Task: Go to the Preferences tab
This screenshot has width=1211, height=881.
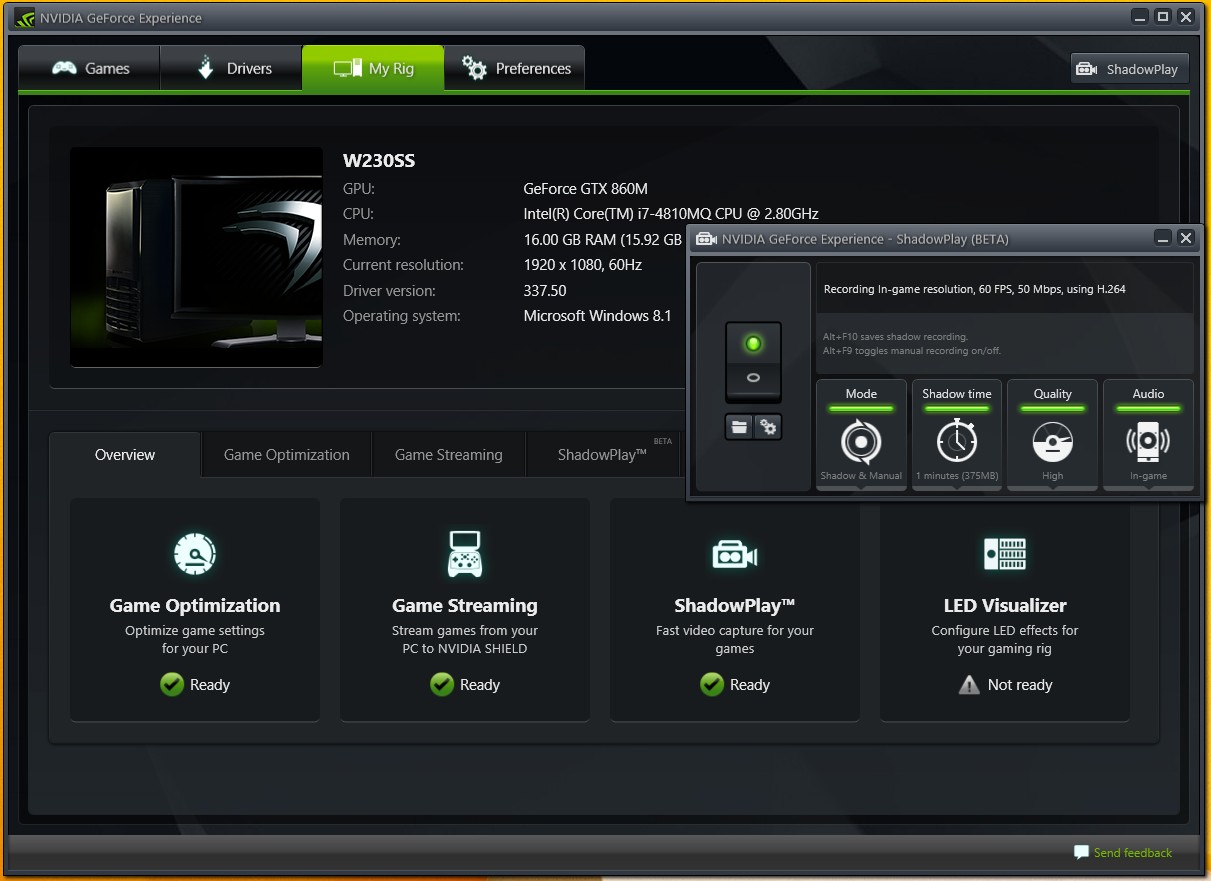Action: 515,68
